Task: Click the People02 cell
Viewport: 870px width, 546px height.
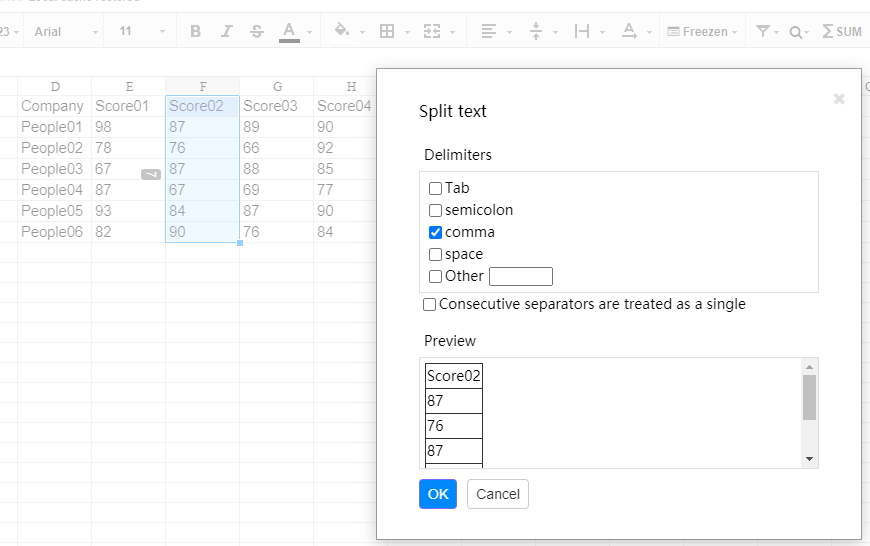Action: coord(54,148)
